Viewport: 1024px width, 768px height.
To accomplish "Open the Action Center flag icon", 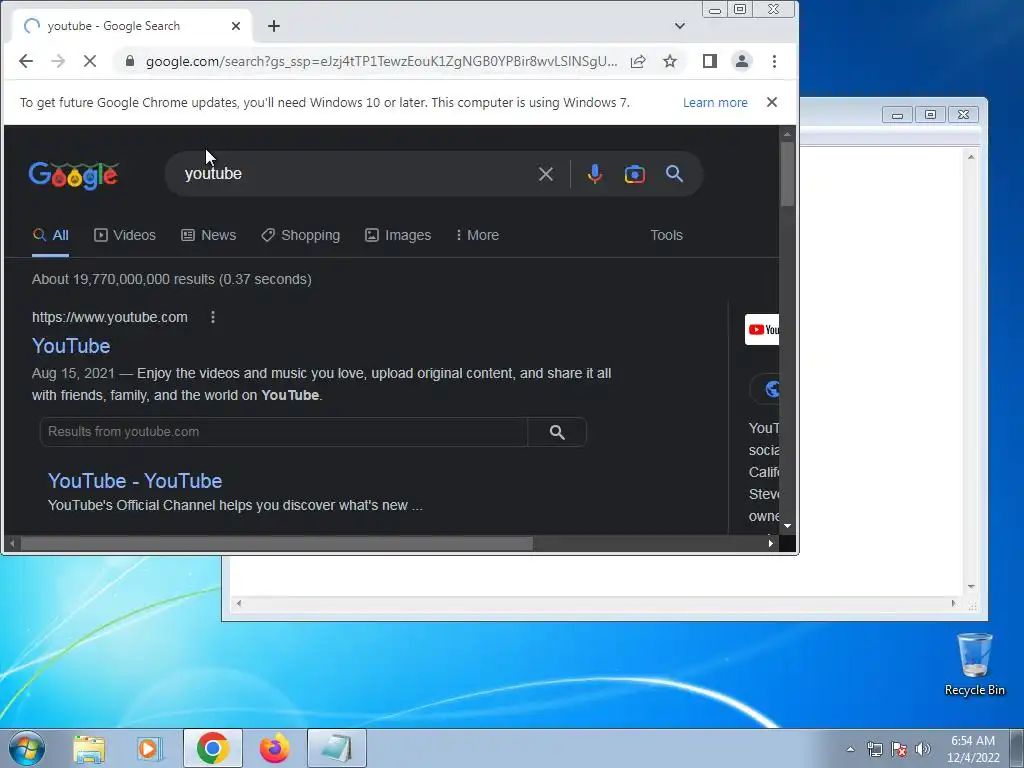I will pos(899,749).
